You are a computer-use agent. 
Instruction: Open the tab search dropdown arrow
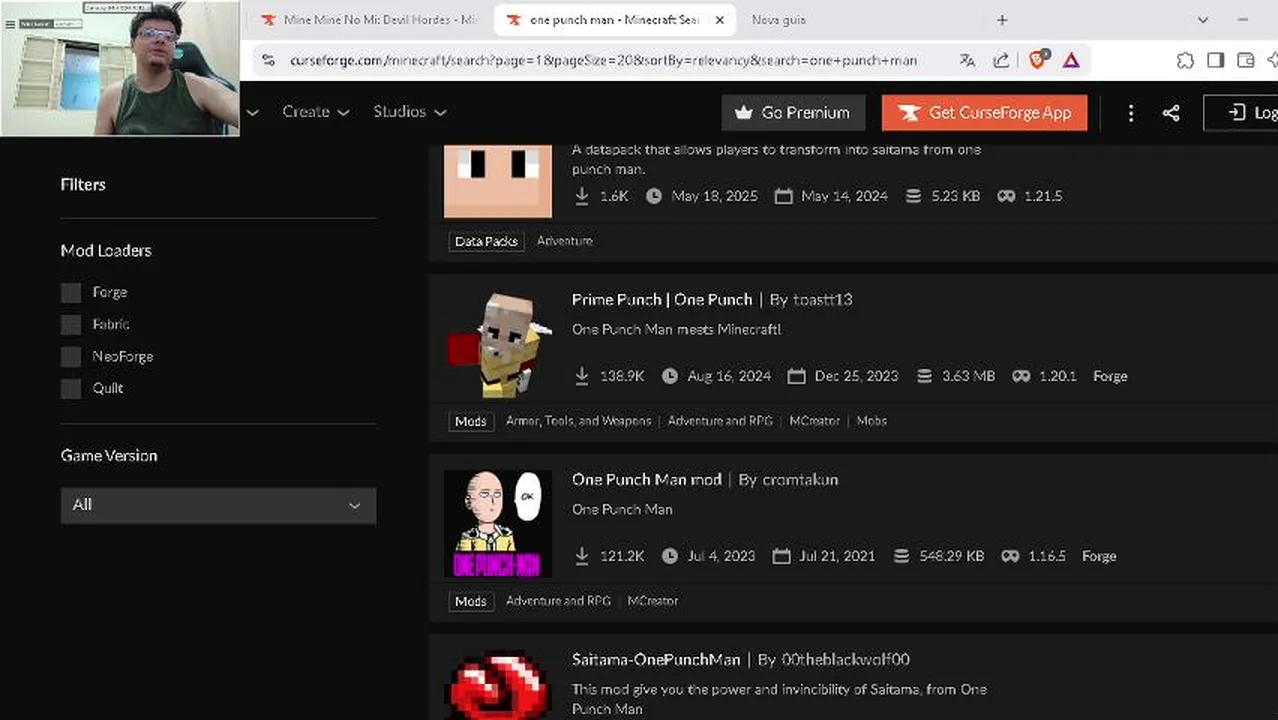tap(1203, 20)
